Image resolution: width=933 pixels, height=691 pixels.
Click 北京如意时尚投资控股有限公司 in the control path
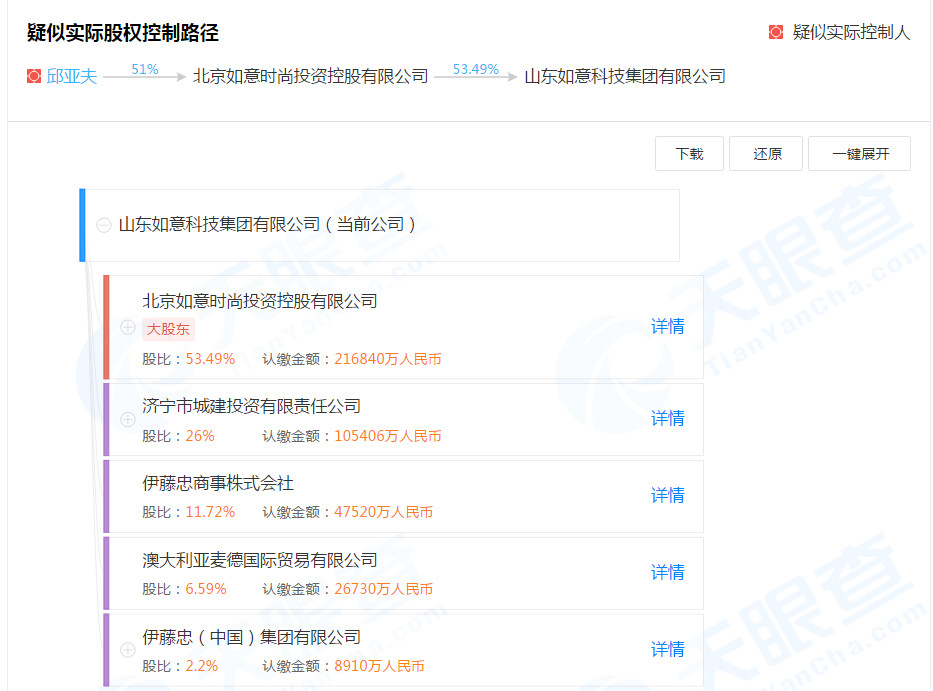tap(311, 76)
